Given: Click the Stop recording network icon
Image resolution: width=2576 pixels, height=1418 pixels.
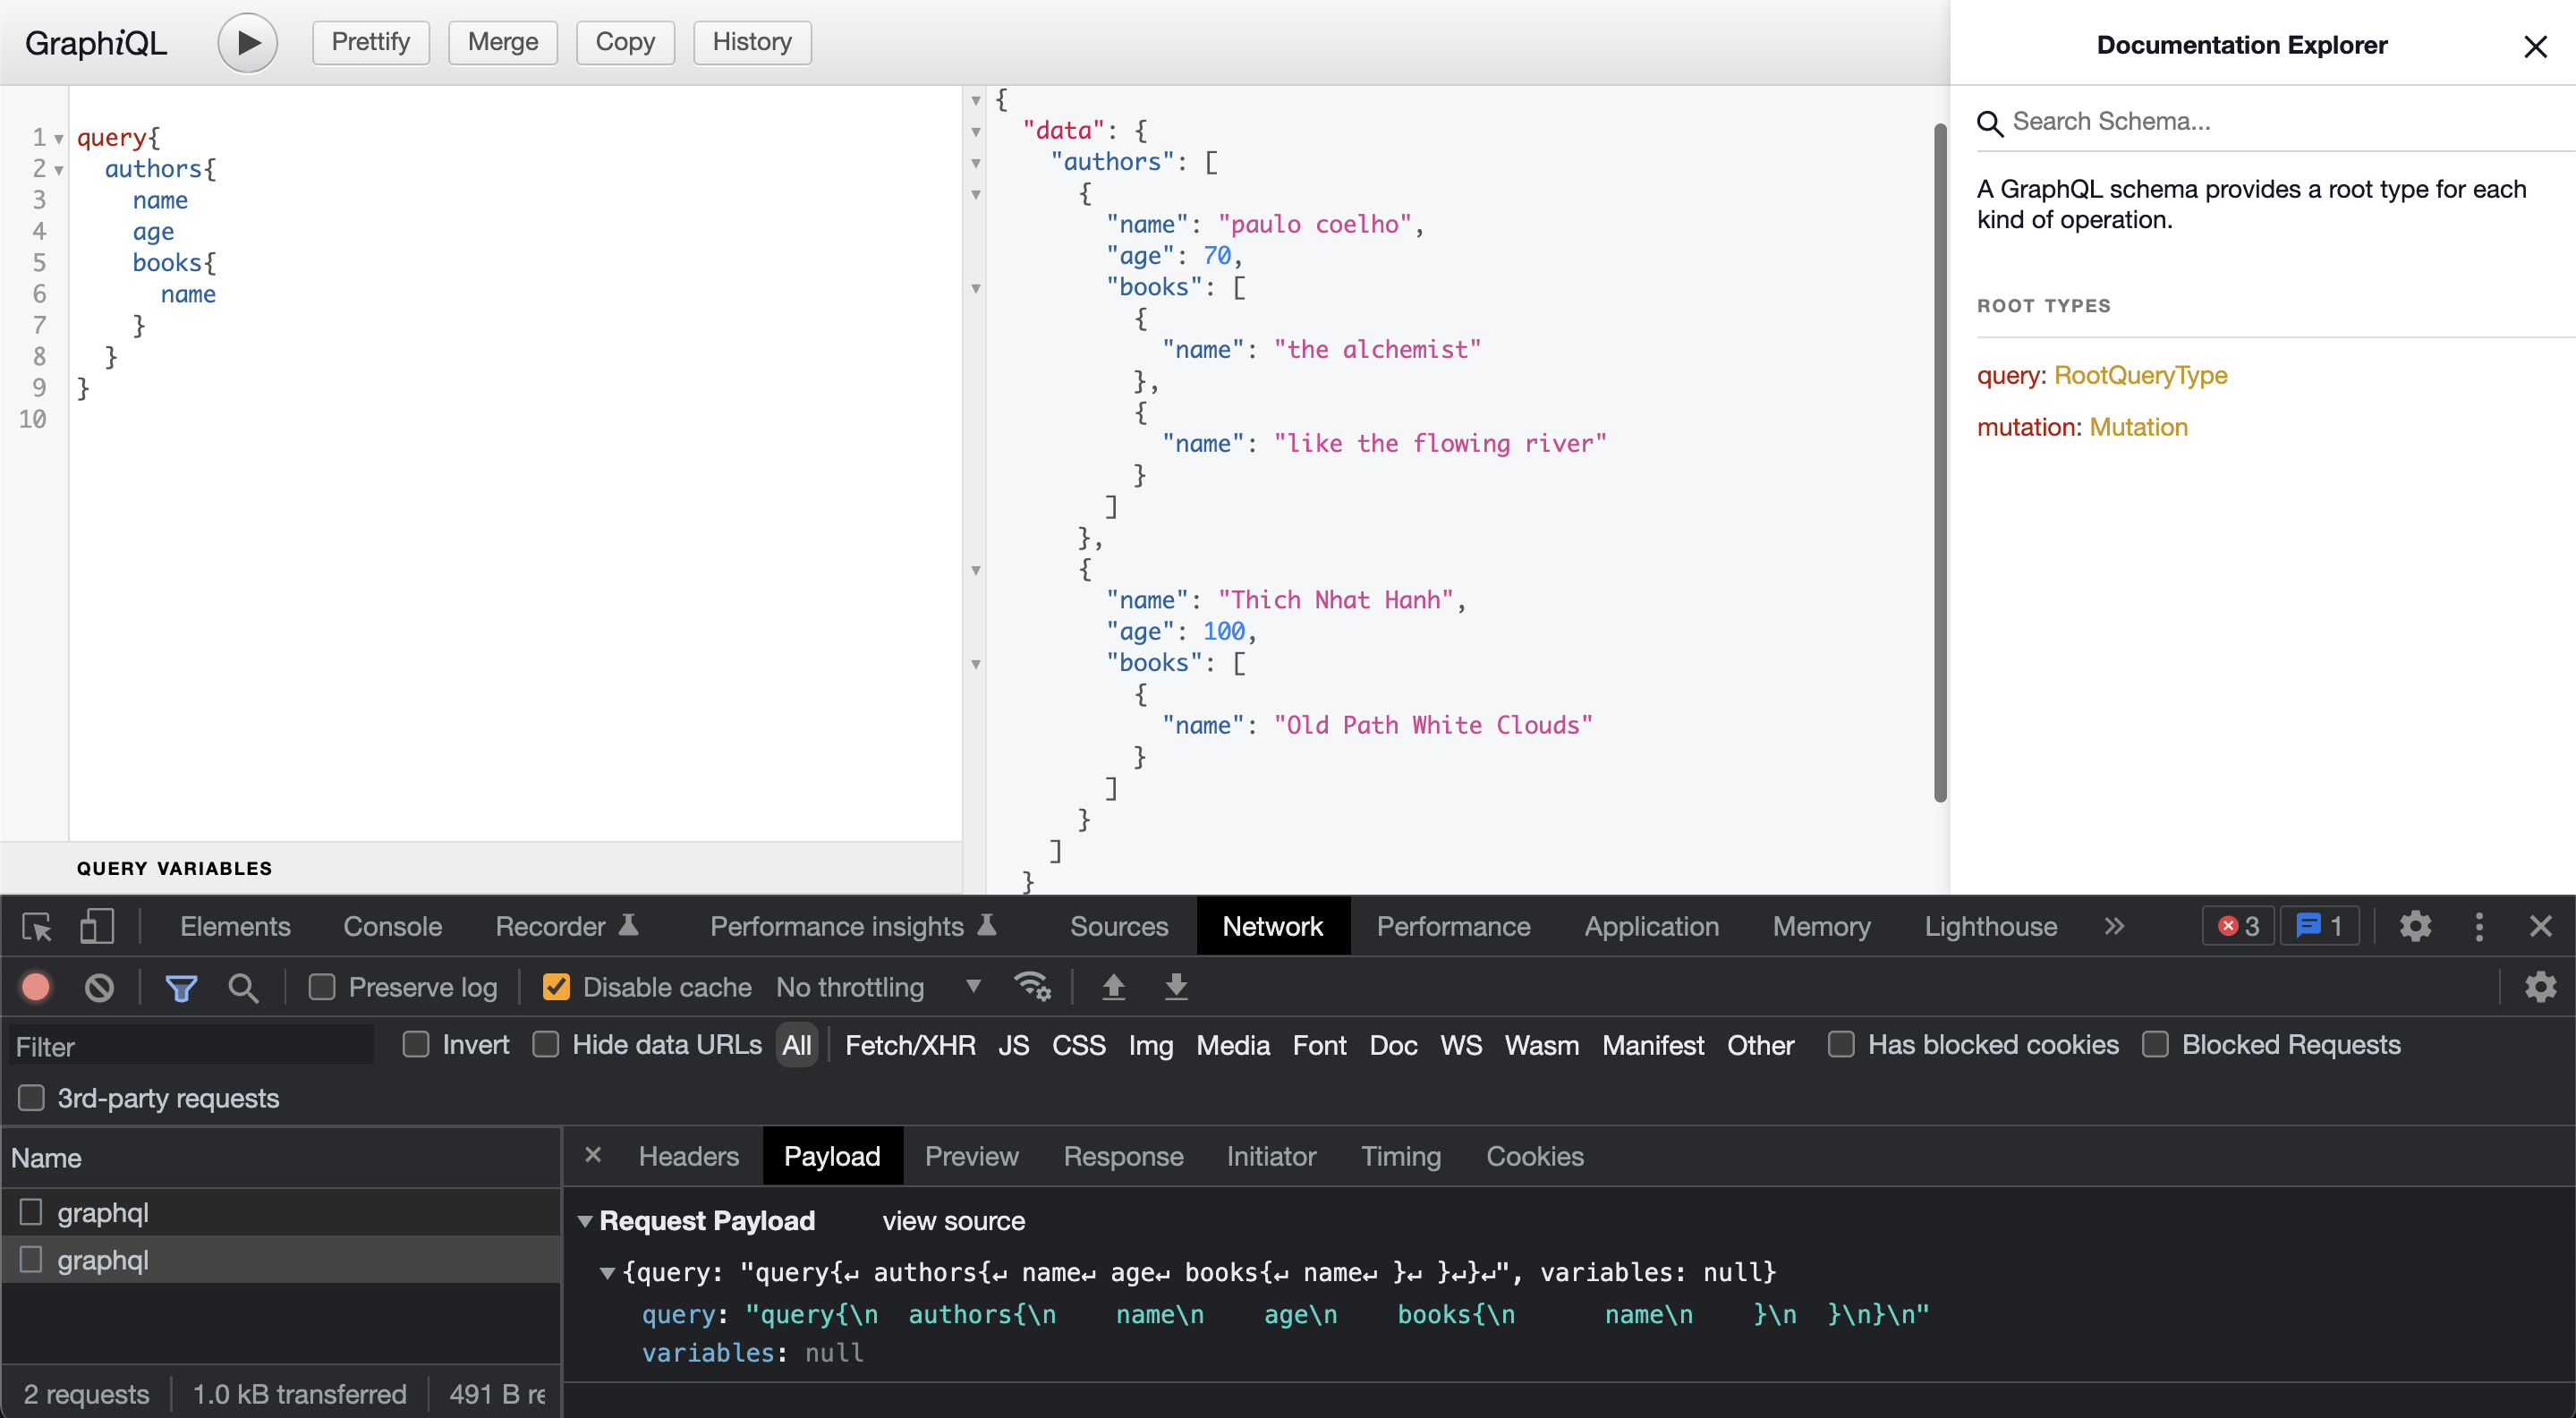Looking at the screenshot, I should coord(37,987).
